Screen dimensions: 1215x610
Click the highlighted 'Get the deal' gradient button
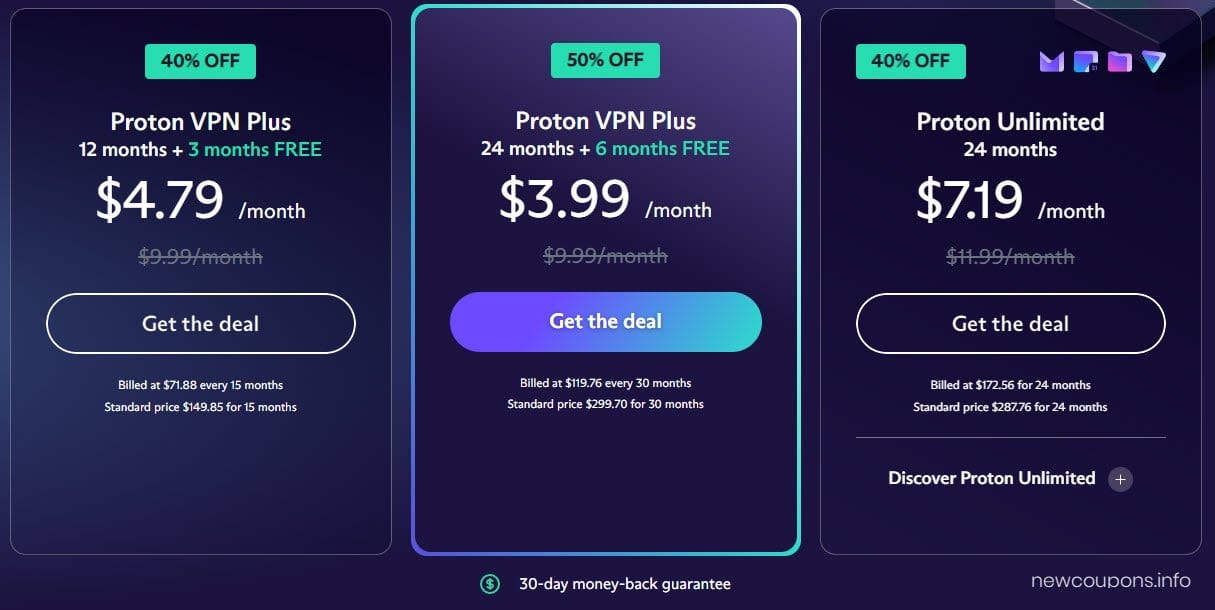(604, 320)
